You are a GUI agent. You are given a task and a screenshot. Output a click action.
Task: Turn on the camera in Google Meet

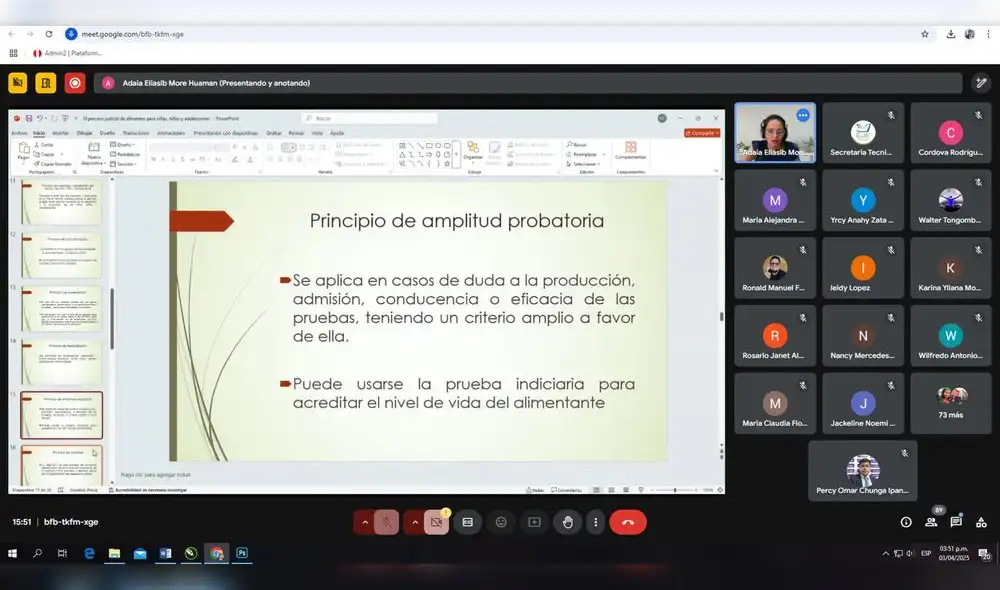435,522
